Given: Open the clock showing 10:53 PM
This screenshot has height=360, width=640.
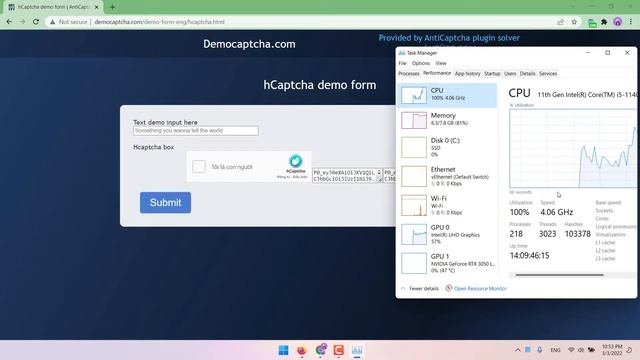Looking at the screenshot, I should [x=611, y=350].
